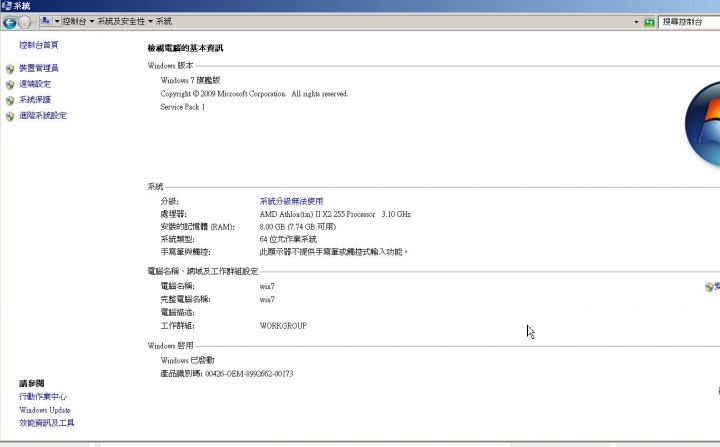Click the system icon in title bar
The width and height of the screenshot is (720, 447).
click(6, 6)
